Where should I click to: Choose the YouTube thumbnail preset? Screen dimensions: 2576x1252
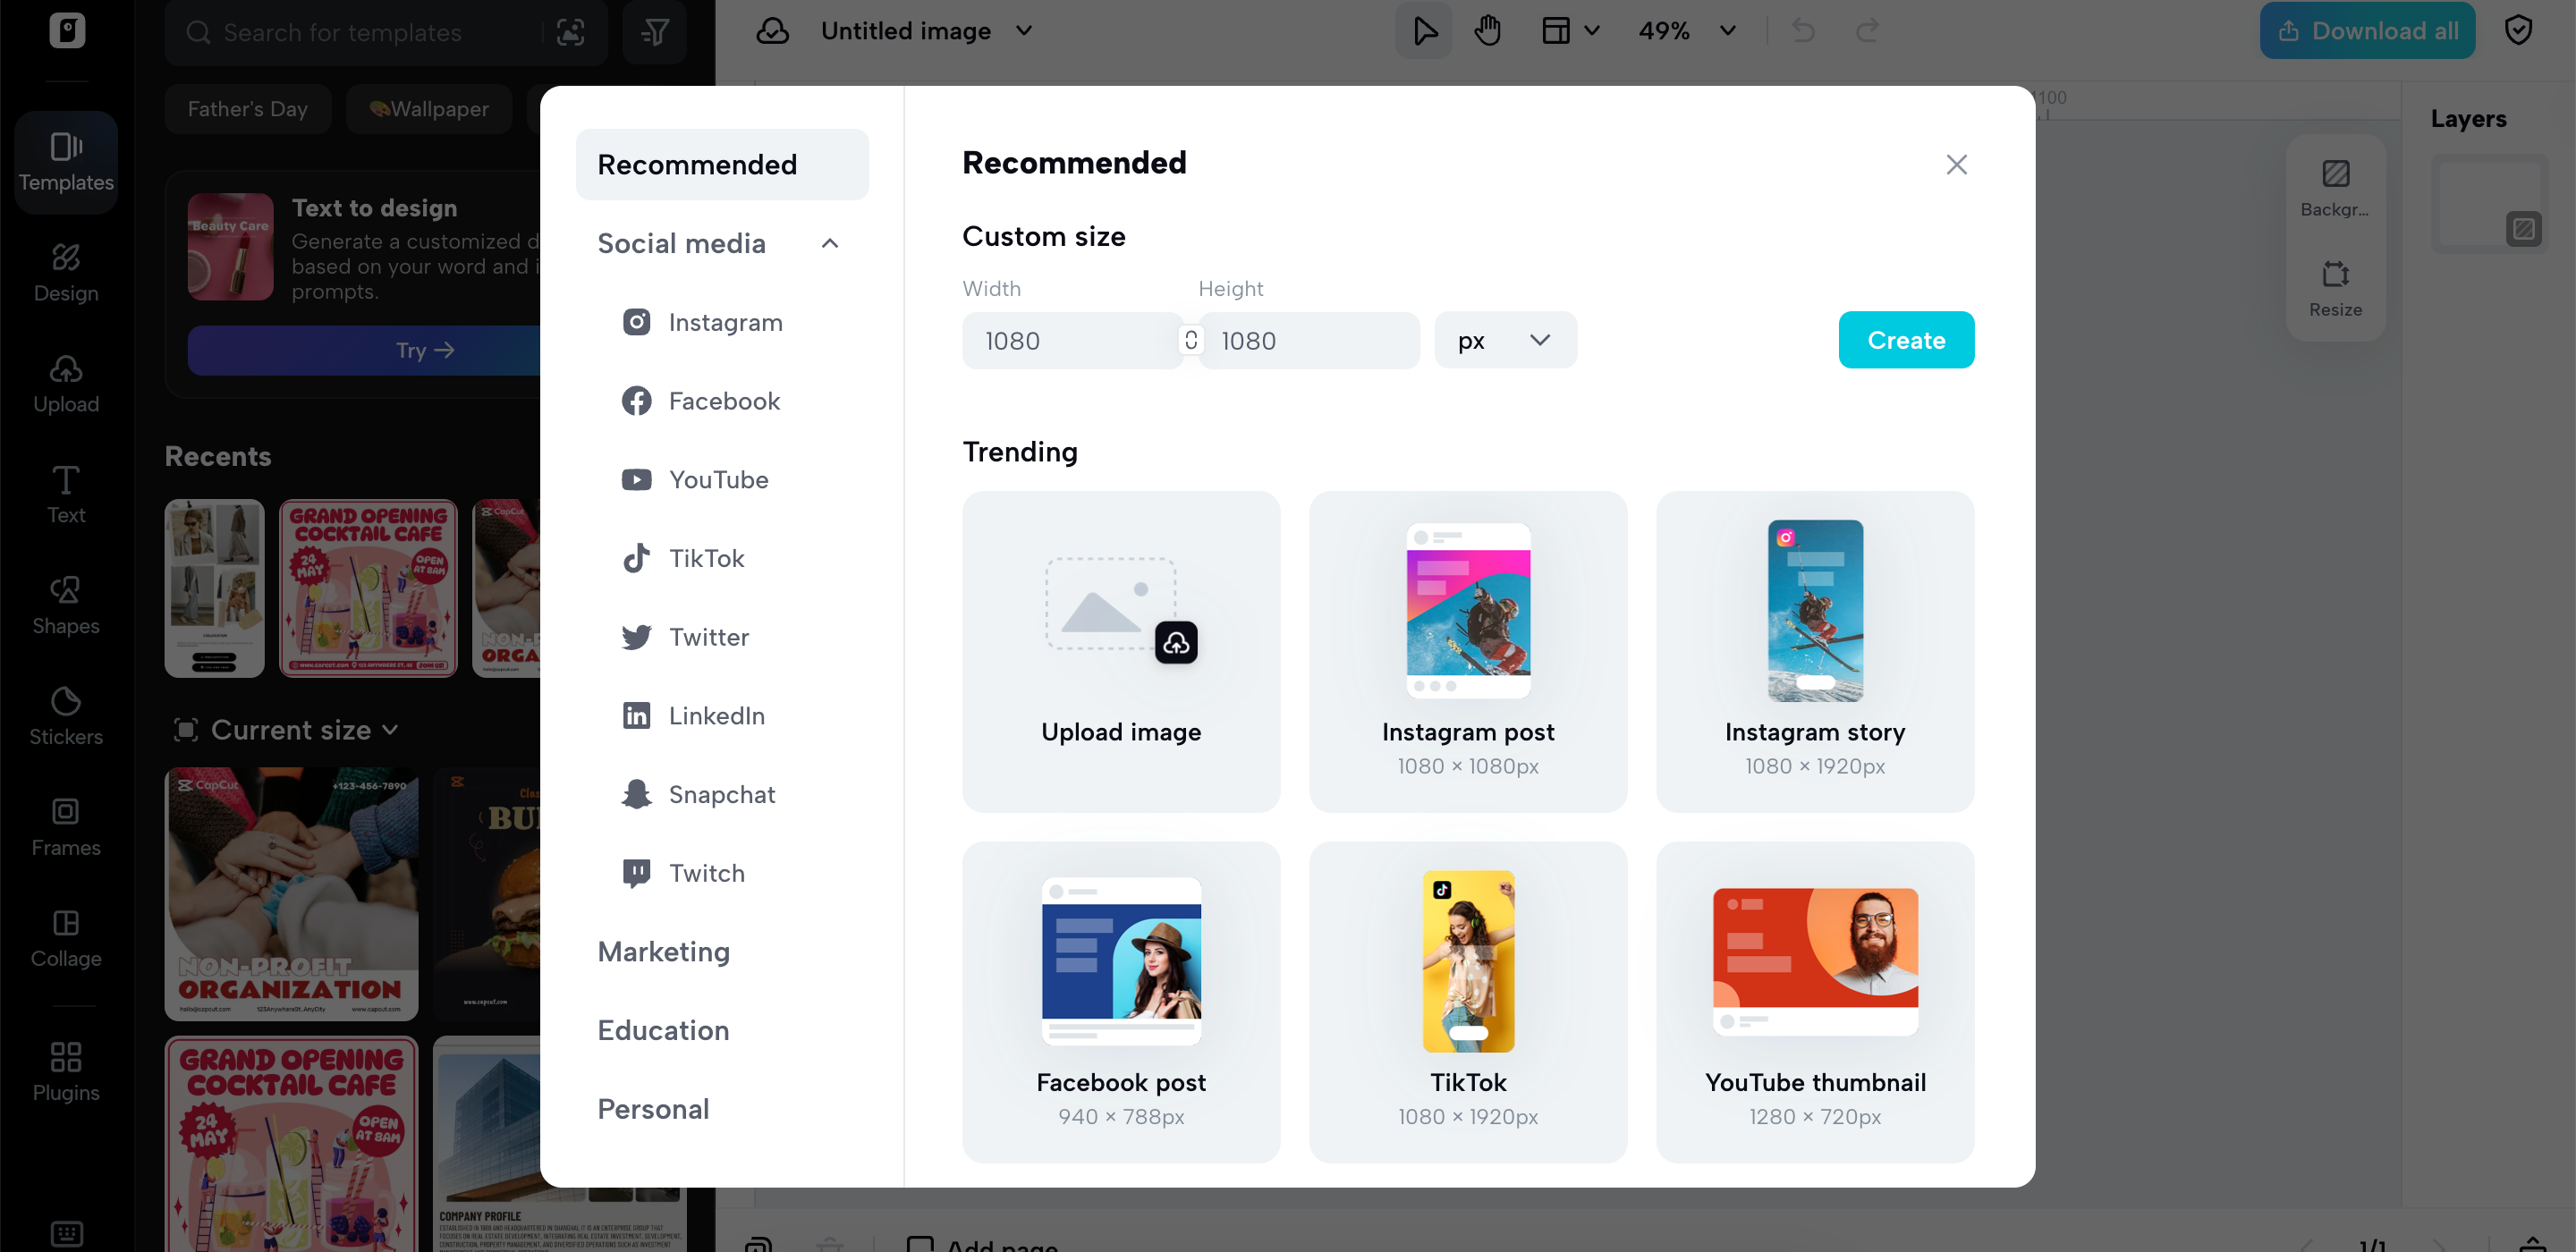1814,1001
